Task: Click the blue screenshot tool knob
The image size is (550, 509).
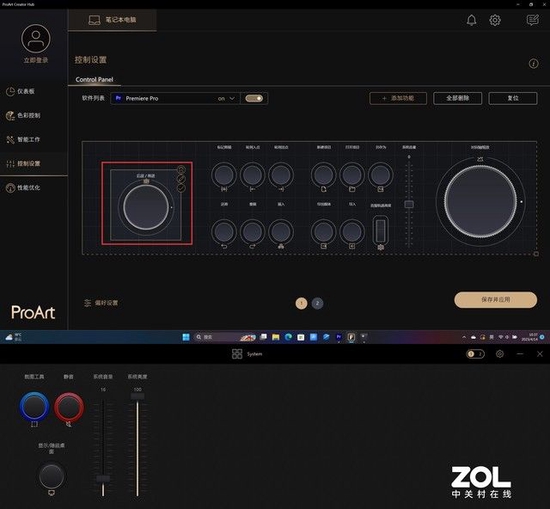Action: coord(34,407)
